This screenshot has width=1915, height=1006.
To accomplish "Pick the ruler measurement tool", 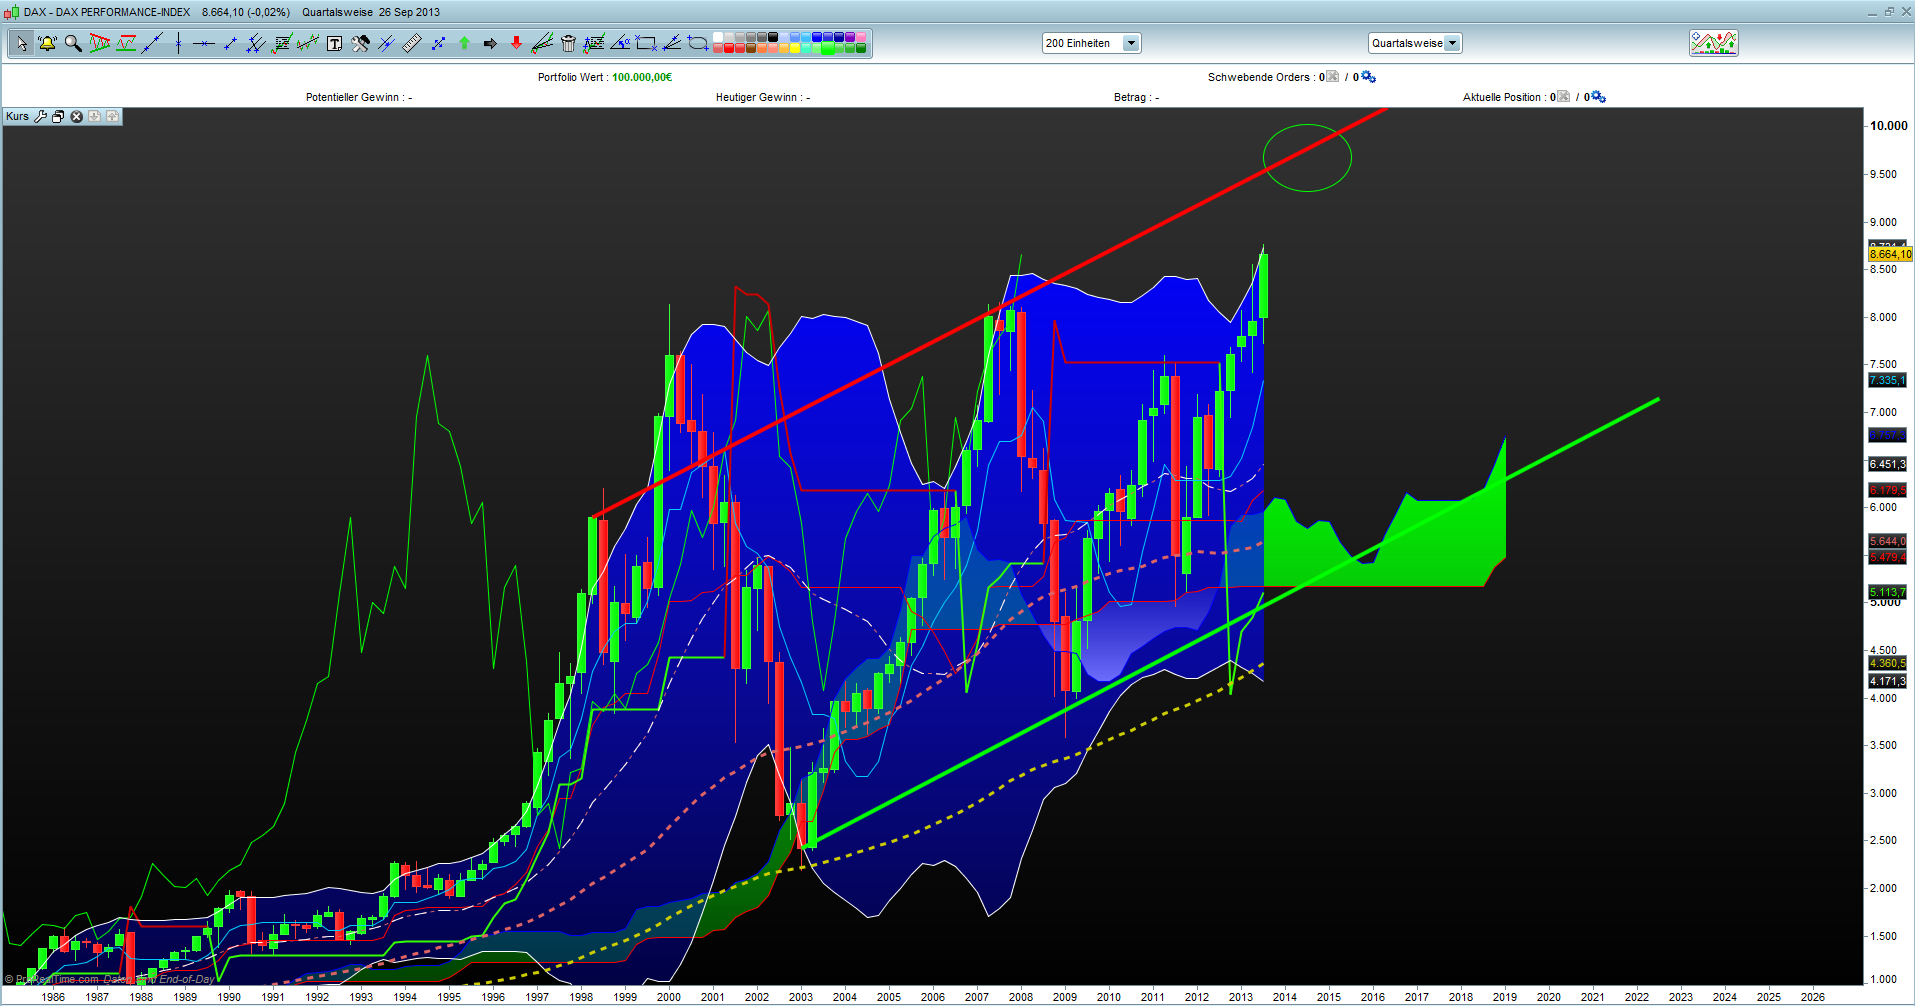I will 412,43.
